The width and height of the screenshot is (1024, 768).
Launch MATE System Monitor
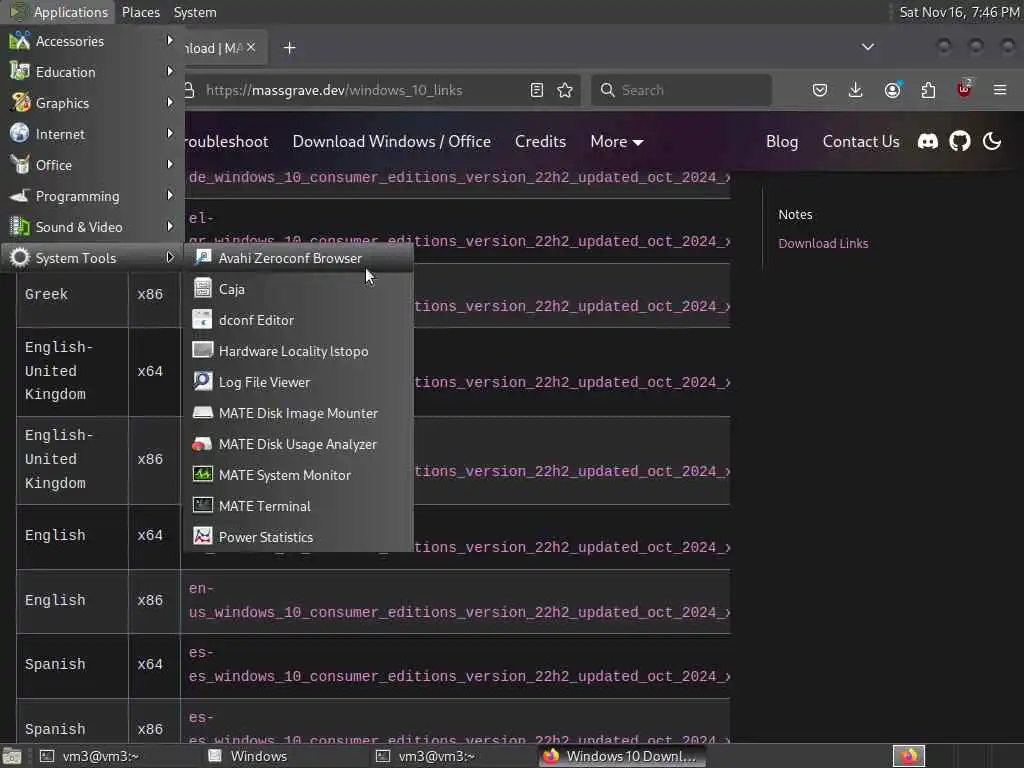(x=298, y=475)
